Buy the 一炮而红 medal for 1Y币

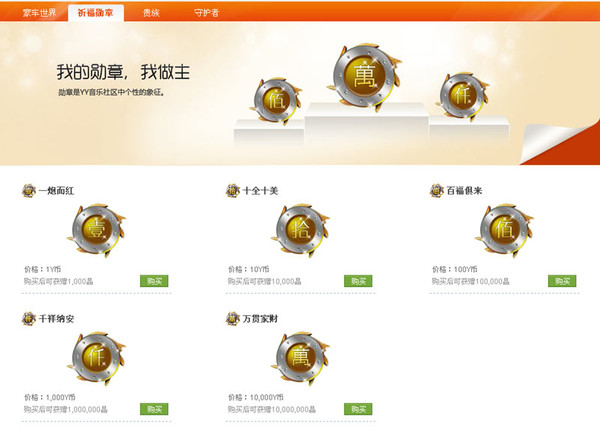[154, 281]
